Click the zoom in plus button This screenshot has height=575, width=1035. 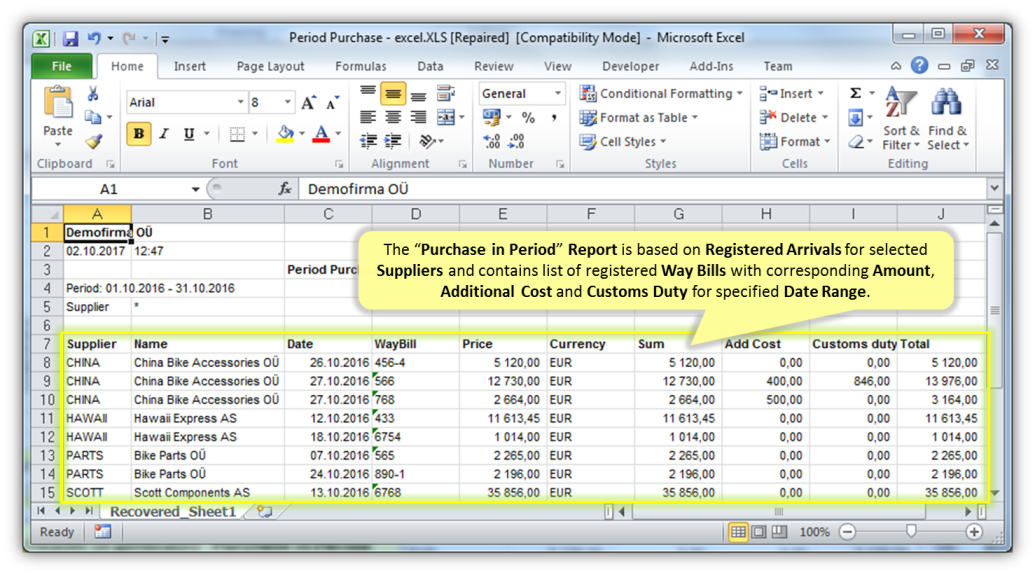pos(974,532)
